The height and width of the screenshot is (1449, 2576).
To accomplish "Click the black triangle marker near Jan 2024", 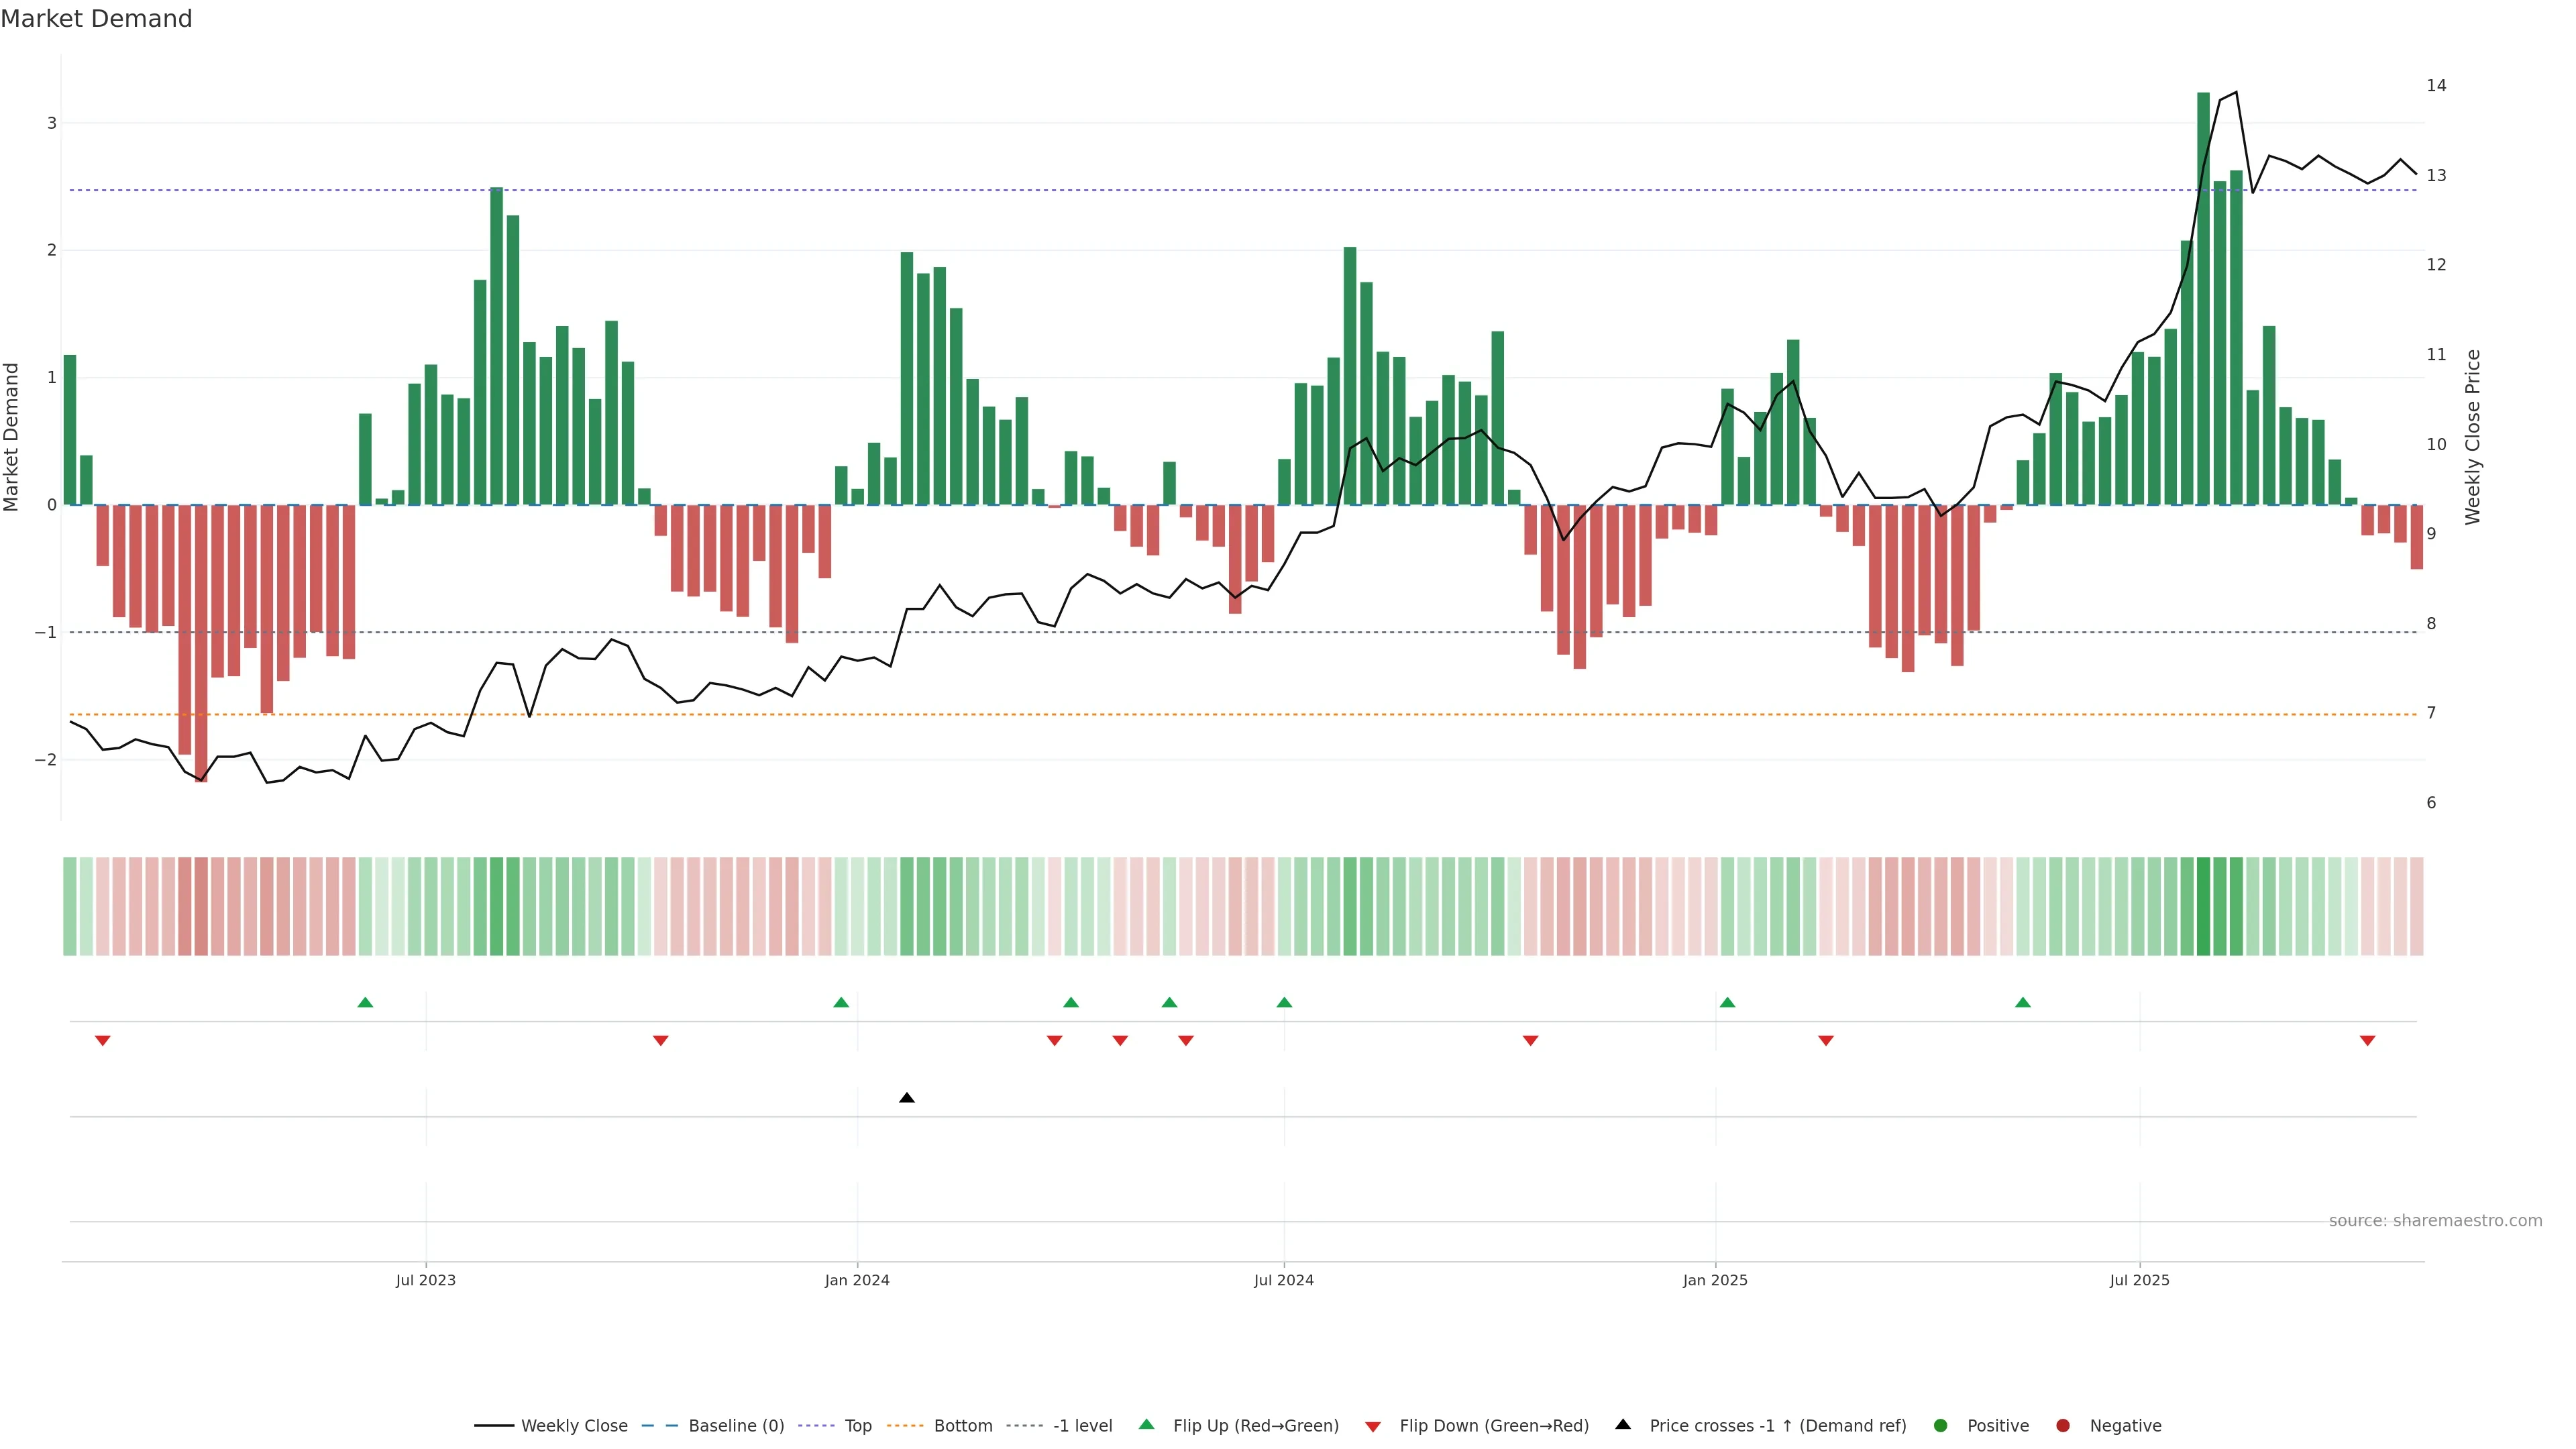I will pos(907,1098).
